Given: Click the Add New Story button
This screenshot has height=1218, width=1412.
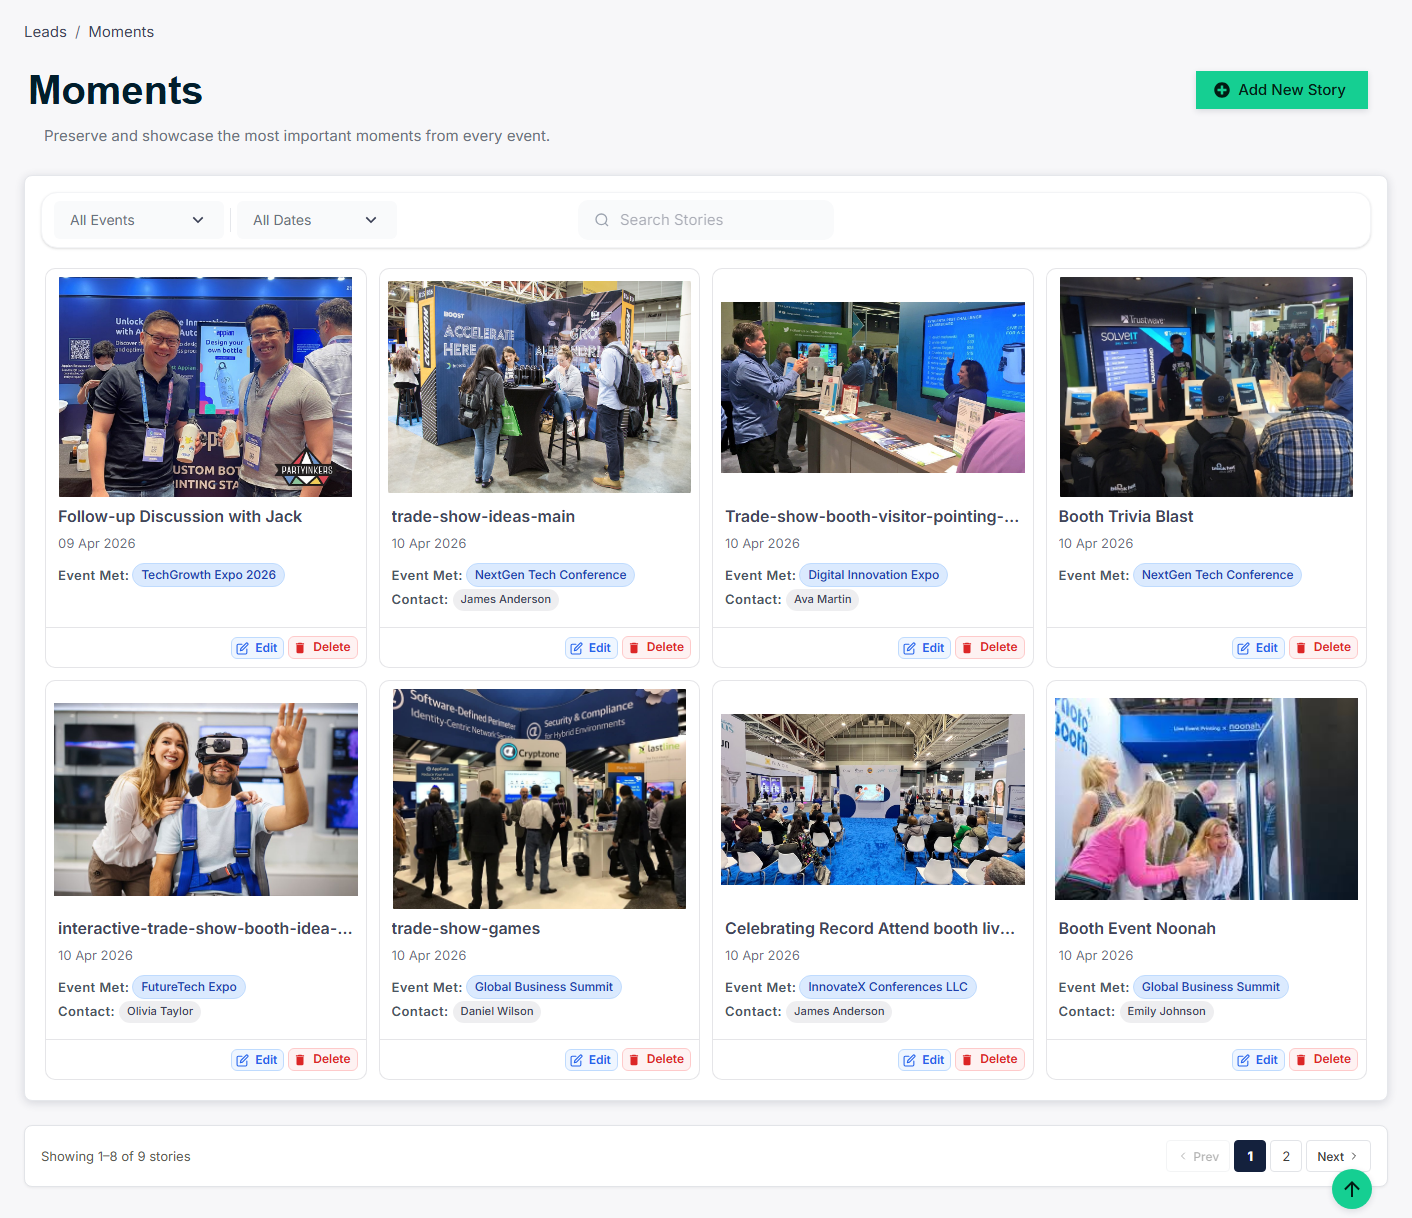Looking at the screenshot, I should (1281, 90).
